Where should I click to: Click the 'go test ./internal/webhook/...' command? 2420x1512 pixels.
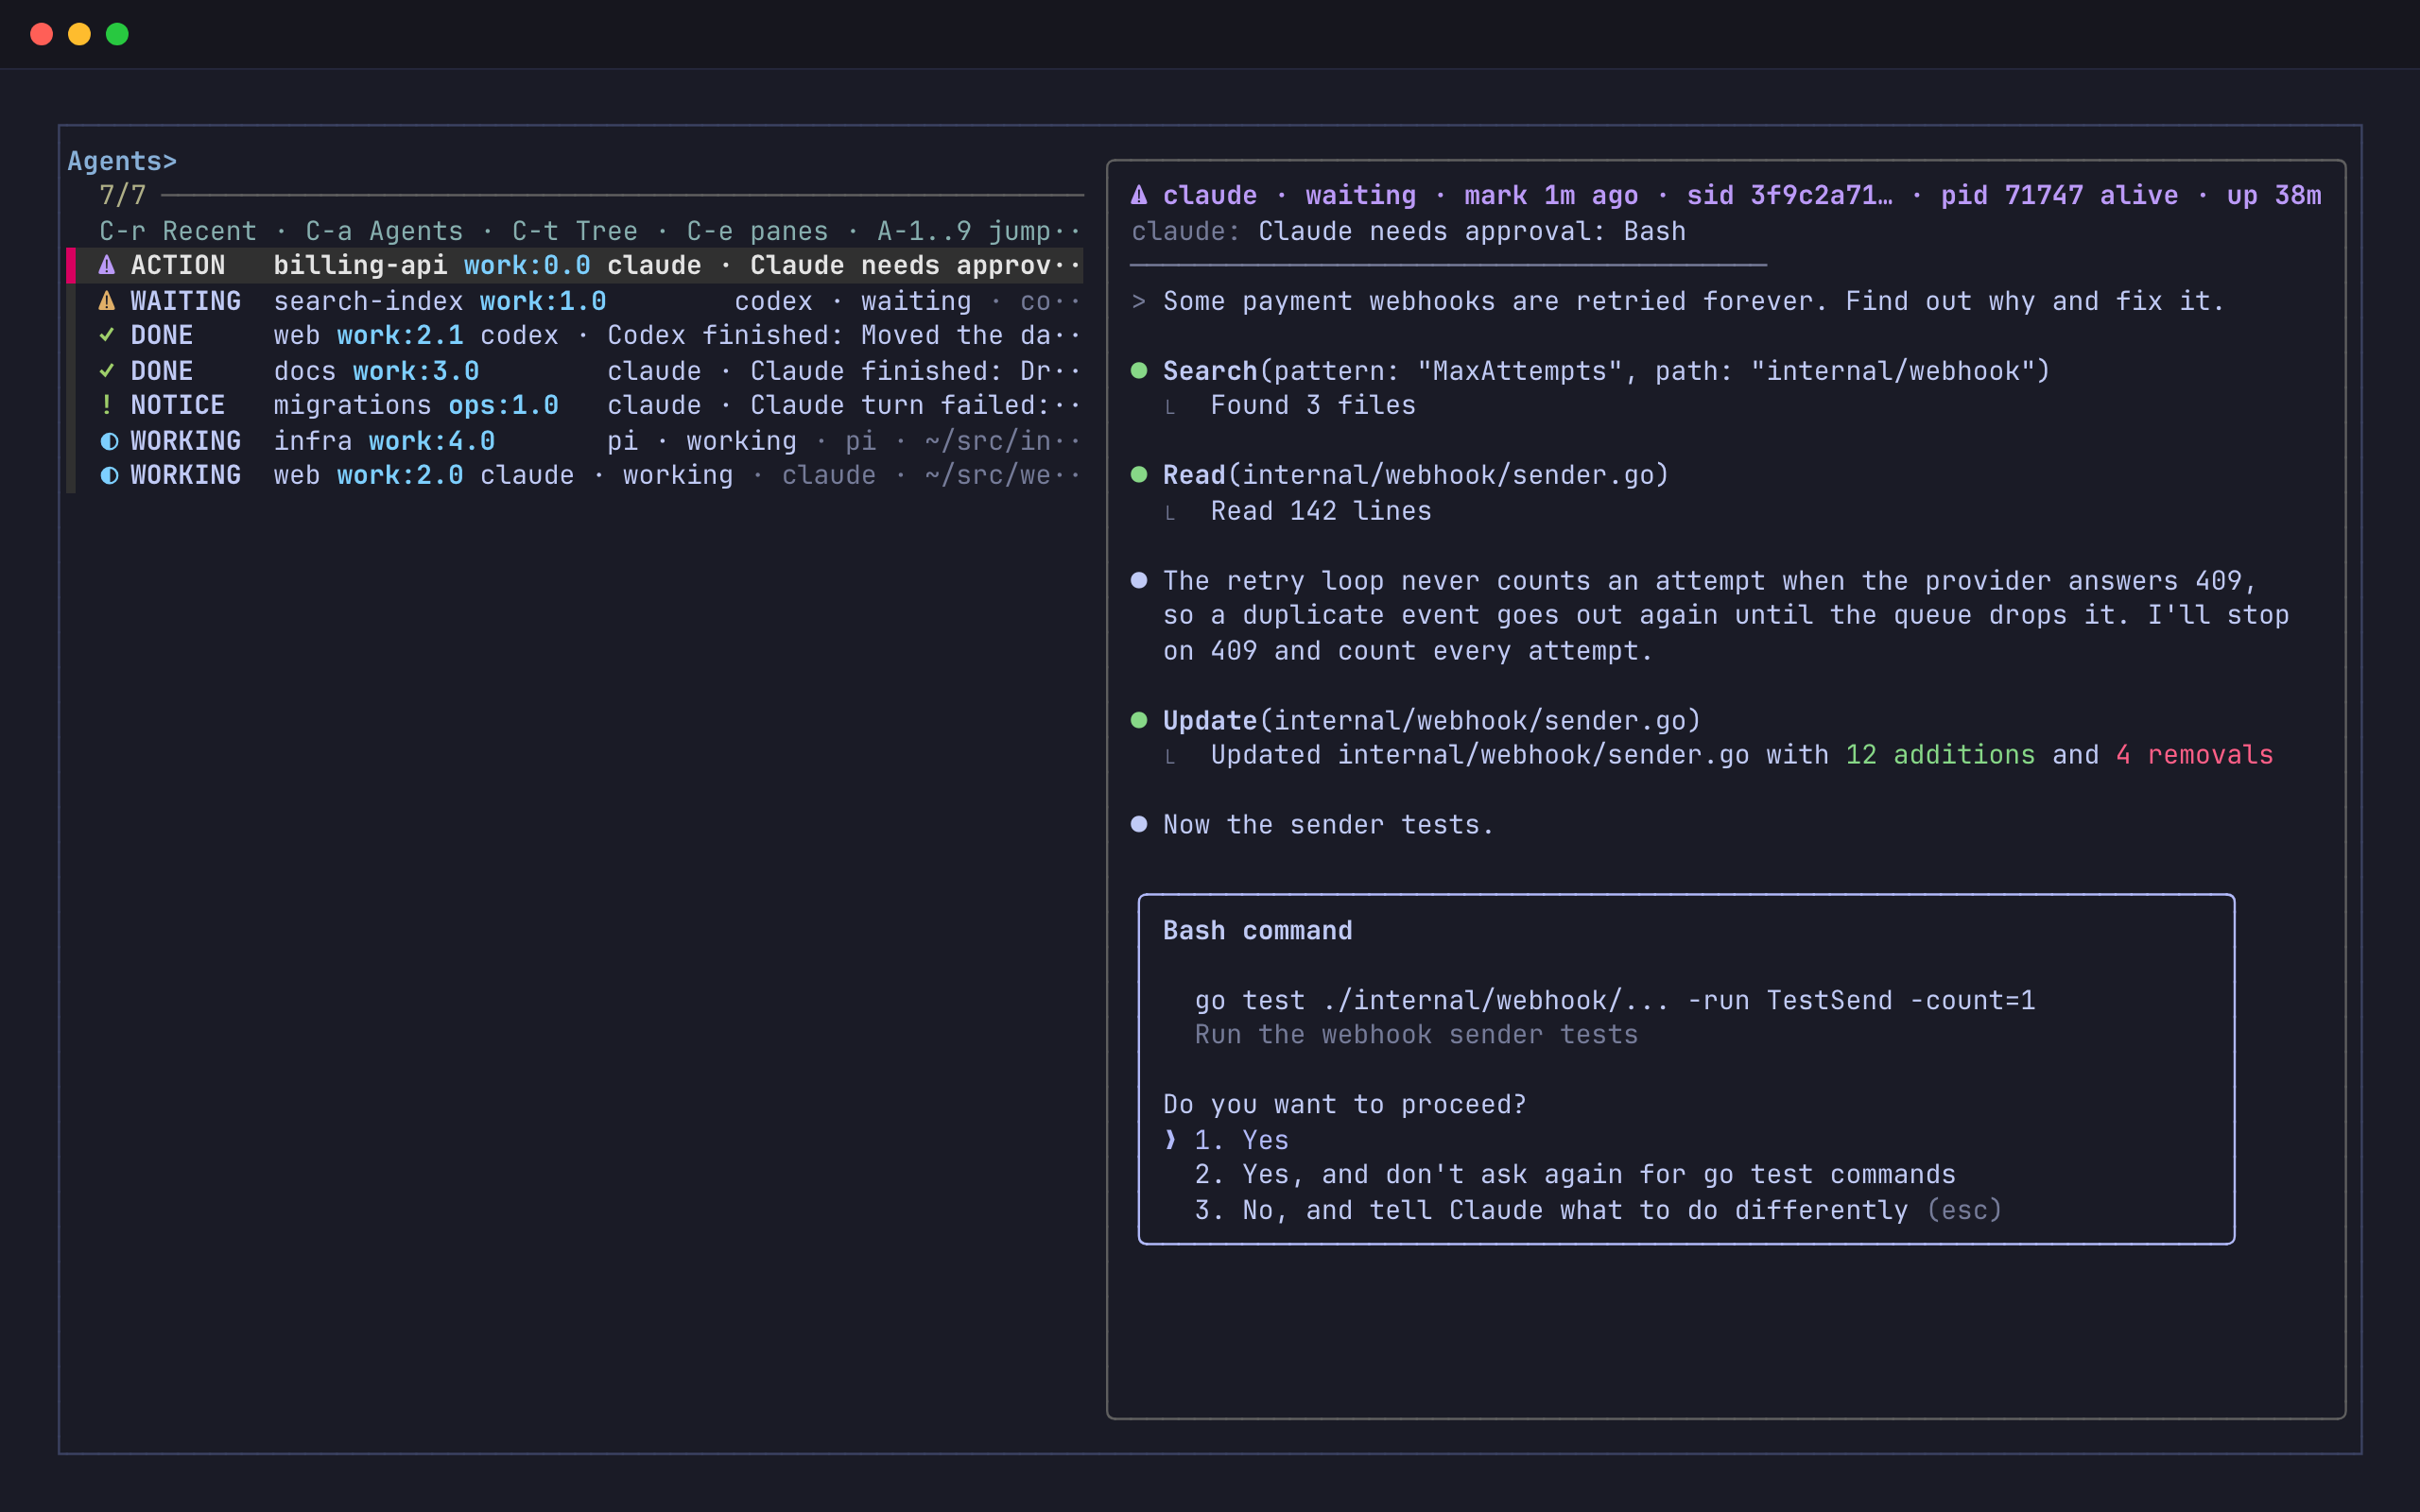pos(1615,1000)
